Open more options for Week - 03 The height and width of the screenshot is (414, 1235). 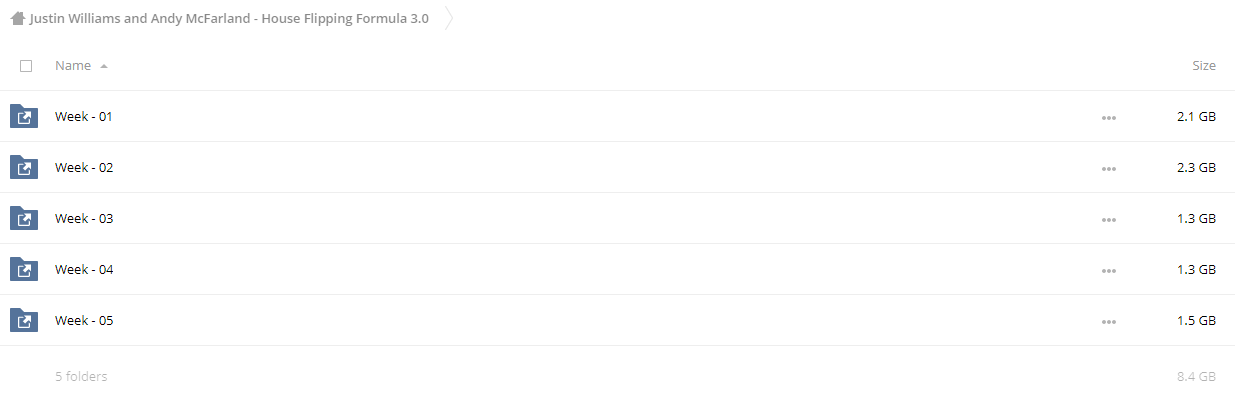(1108, 220)
